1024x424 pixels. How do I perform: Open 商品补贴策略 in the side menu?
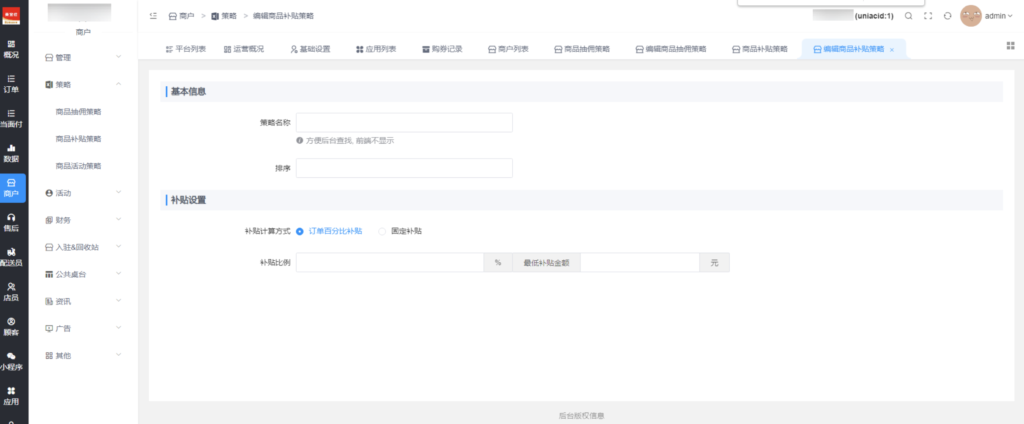point(78,139)
